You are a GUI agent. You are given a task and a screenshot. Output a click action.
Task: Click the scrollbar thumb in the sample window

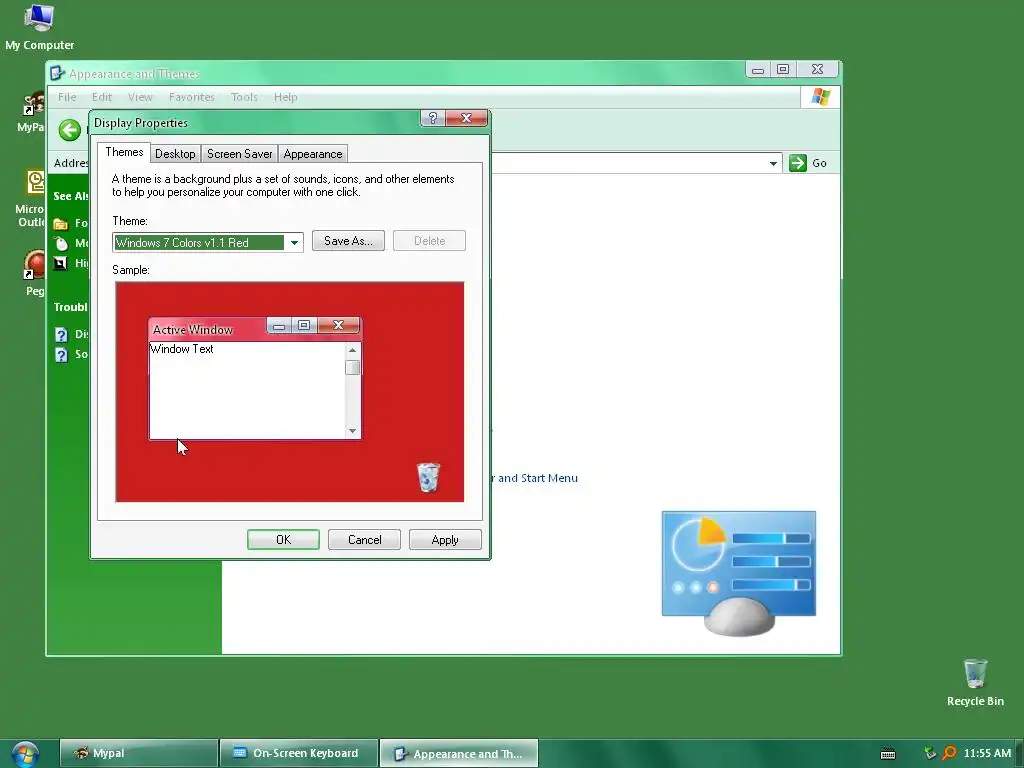pyautogui.click(x=353, y=368)
